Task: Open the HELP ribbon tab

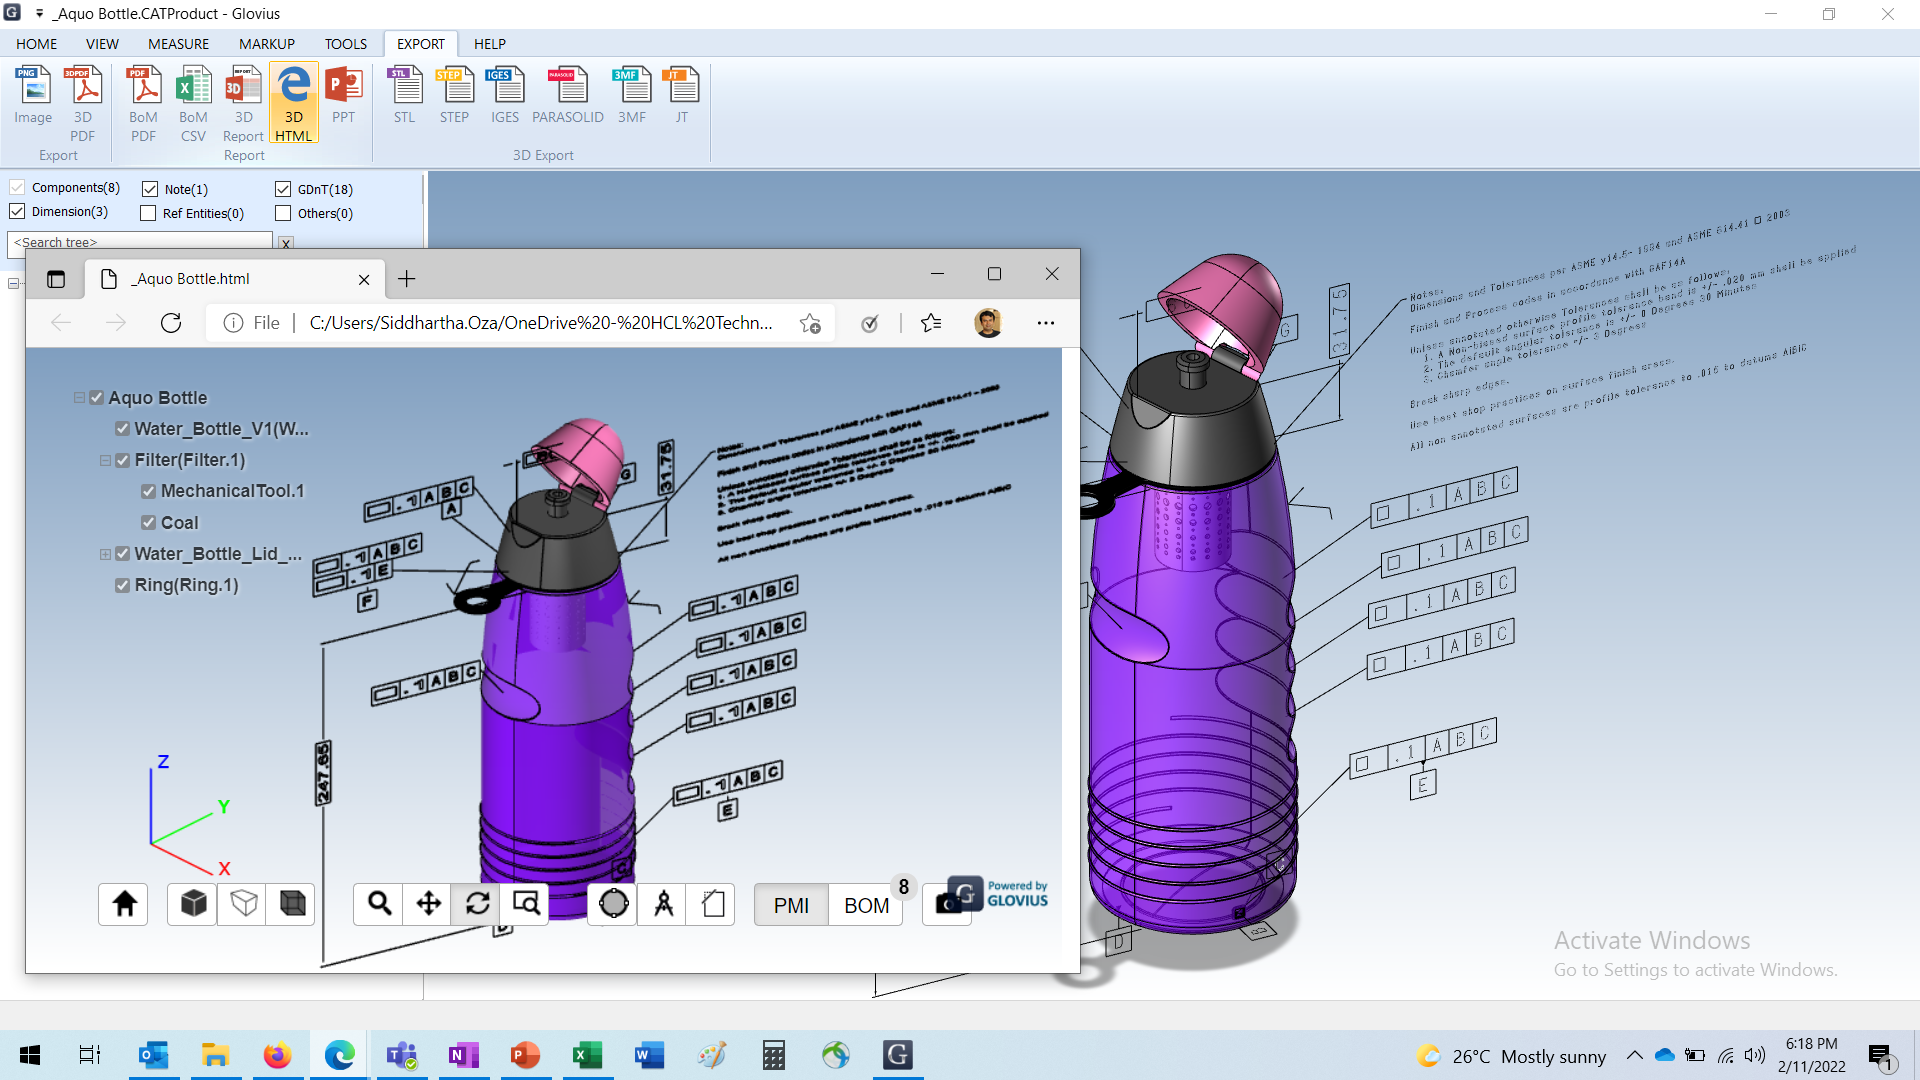Action: [489, 43]
